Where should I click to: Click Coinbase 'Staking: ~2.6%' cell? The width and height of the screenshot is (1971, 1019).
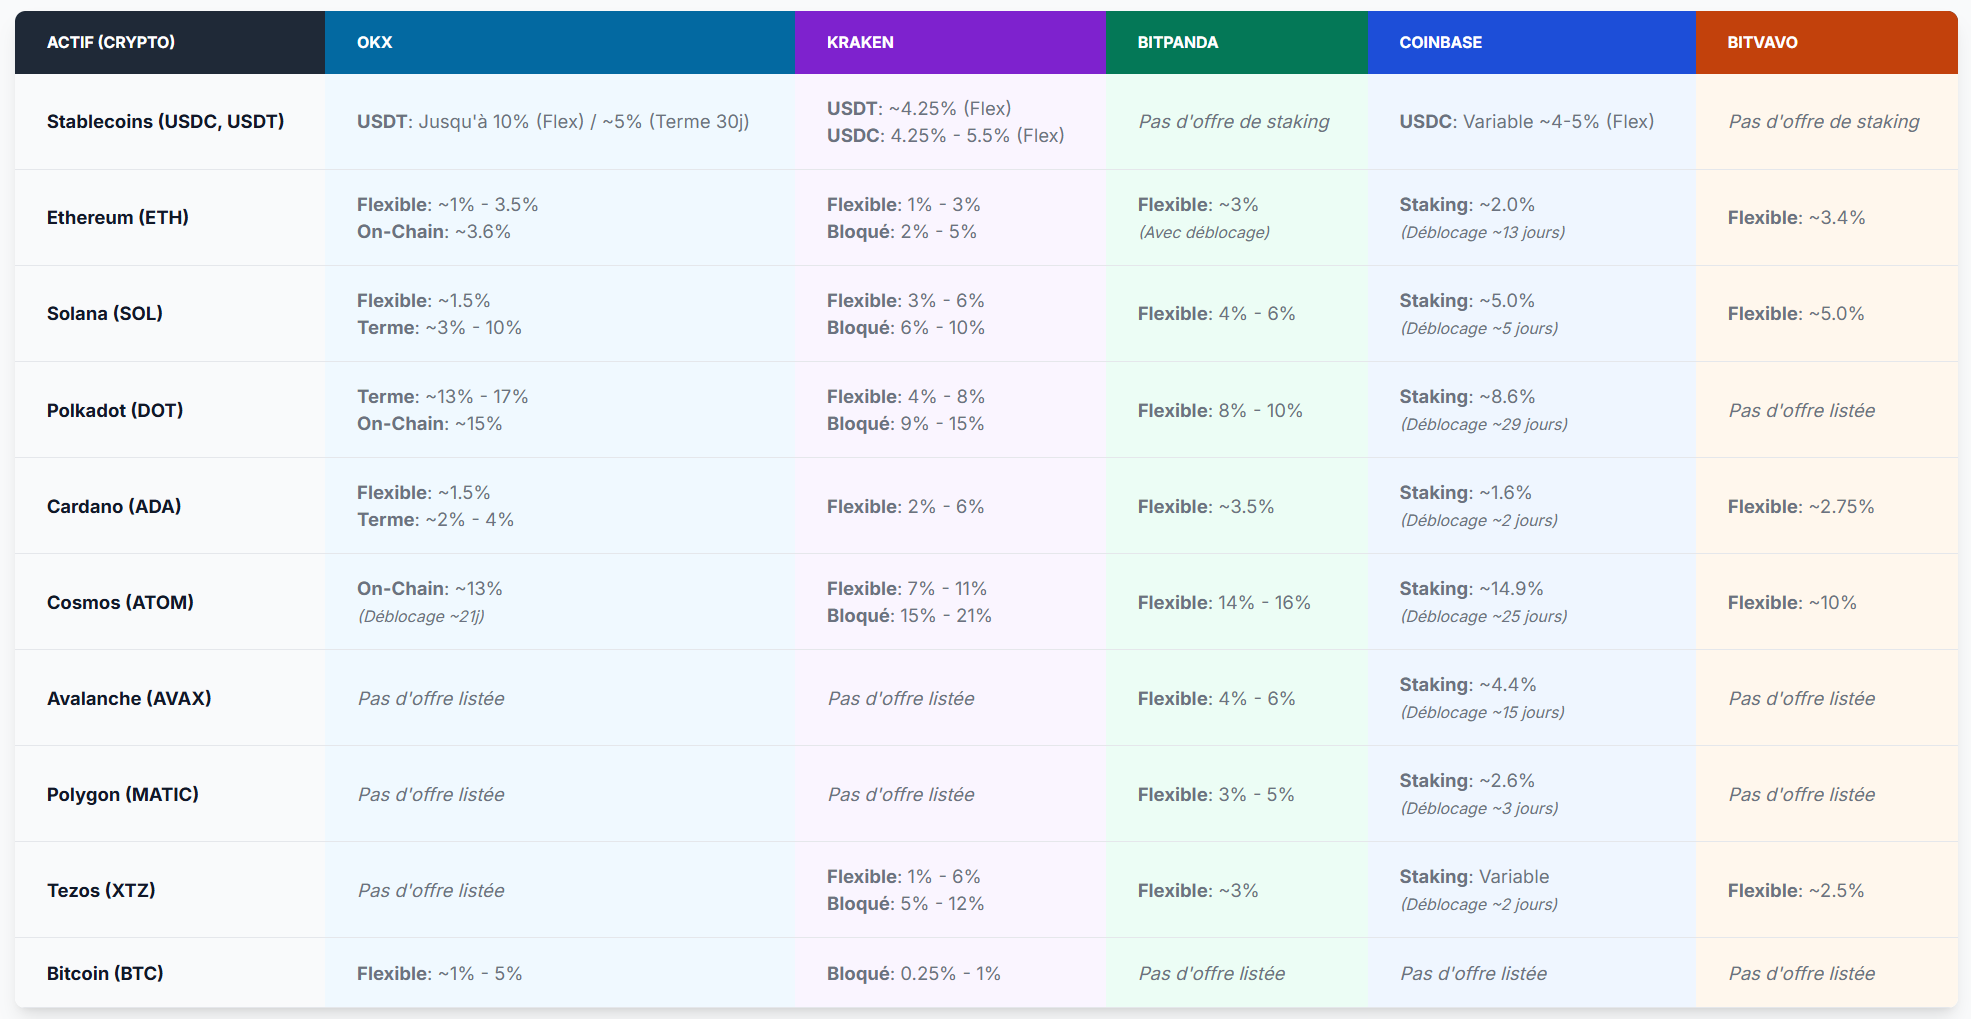(x=1467, y=781)
